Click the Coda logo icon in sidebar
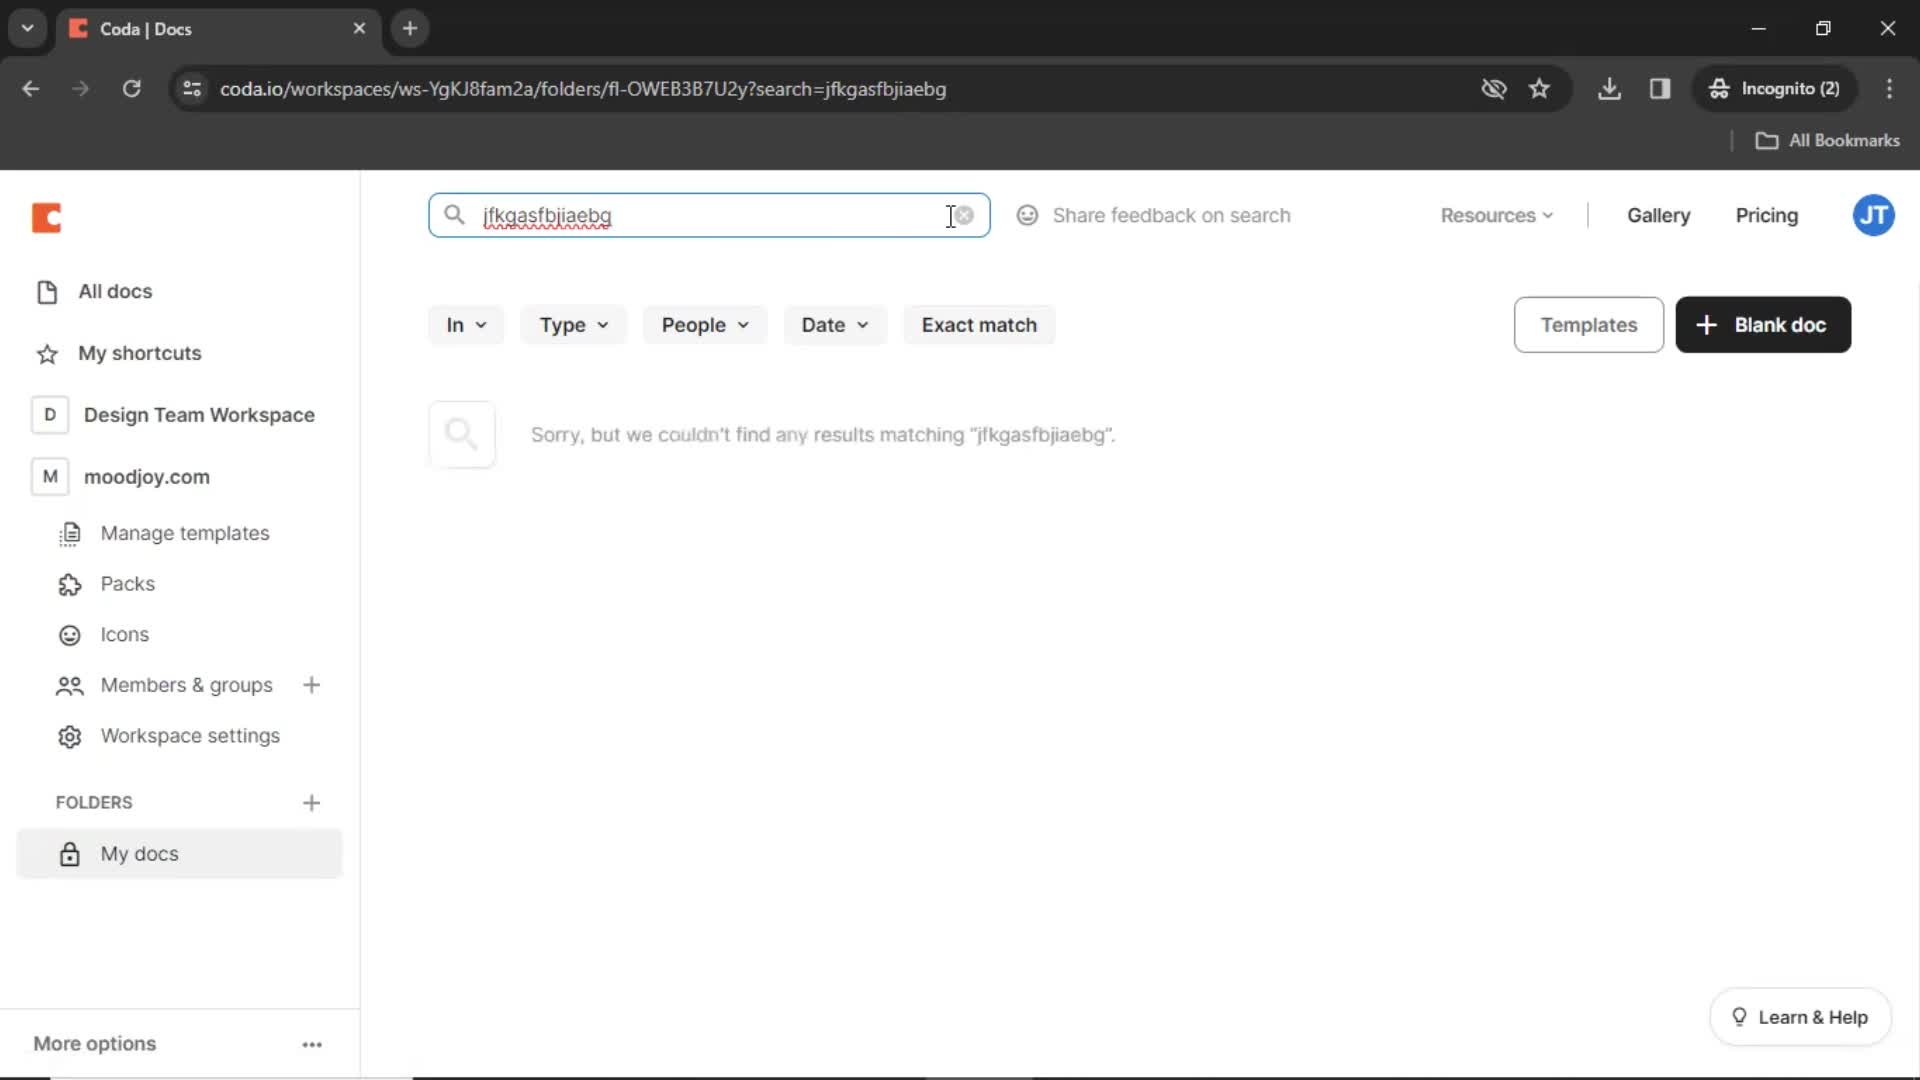Viewport: 1920px width, 1080px height. pyautogui.click(x=46, y=216)
